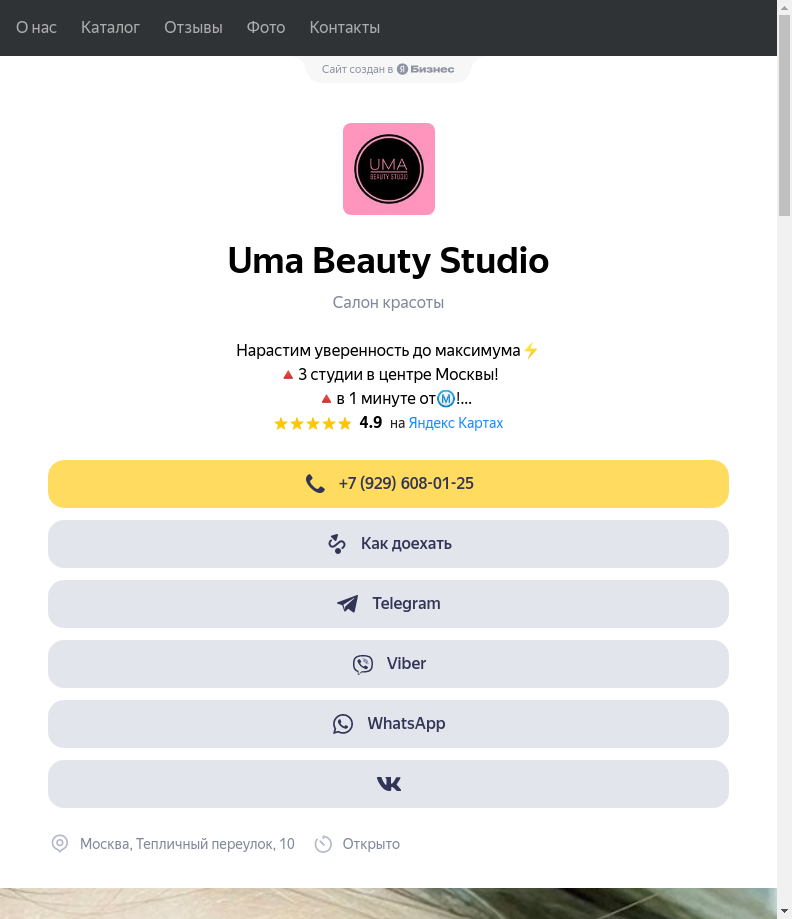Go to the Каталог section

pos(110,28)
